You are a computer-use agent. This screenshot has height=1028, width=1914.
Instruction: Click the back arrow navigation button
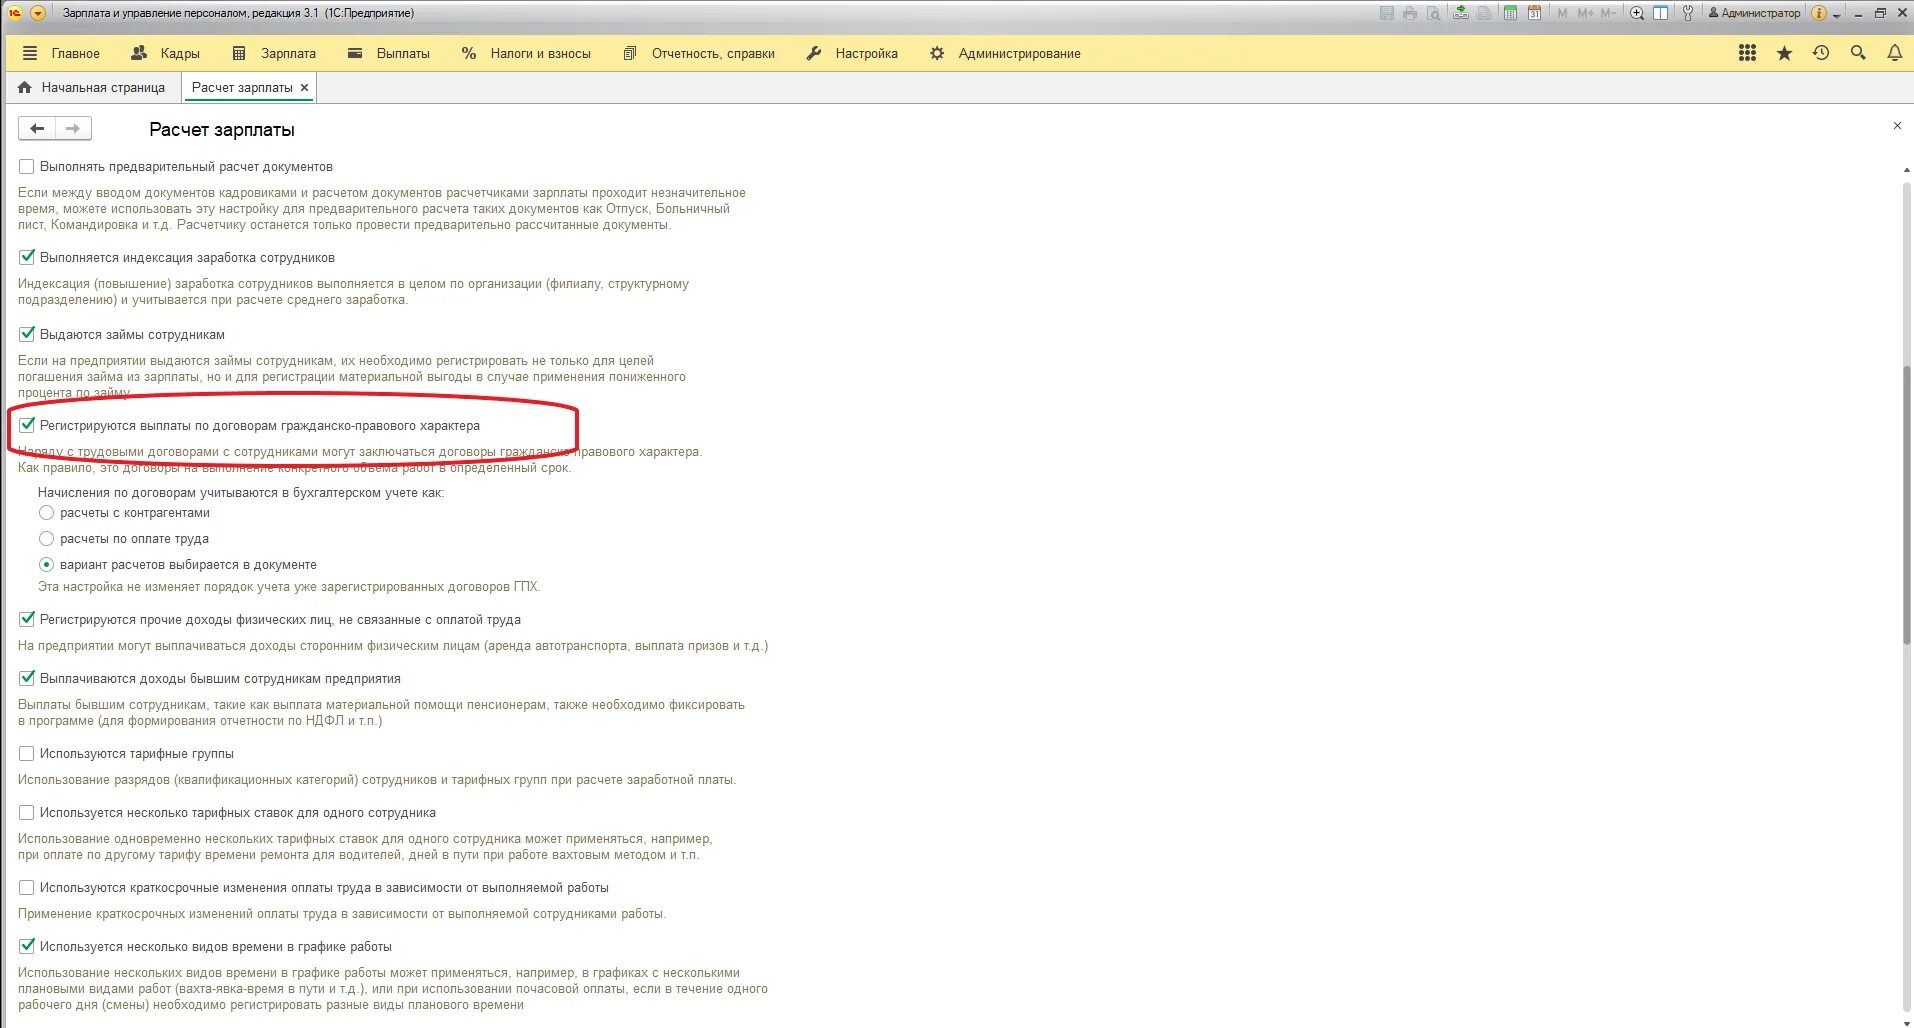[37, 128]
